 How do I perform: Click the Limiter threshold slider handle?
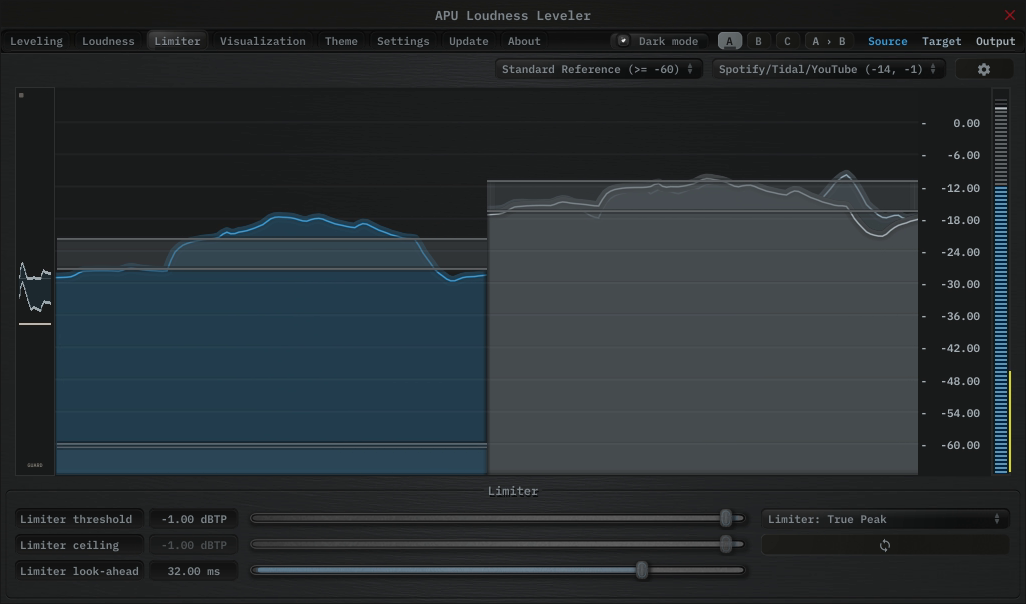(x=727, y=518)
